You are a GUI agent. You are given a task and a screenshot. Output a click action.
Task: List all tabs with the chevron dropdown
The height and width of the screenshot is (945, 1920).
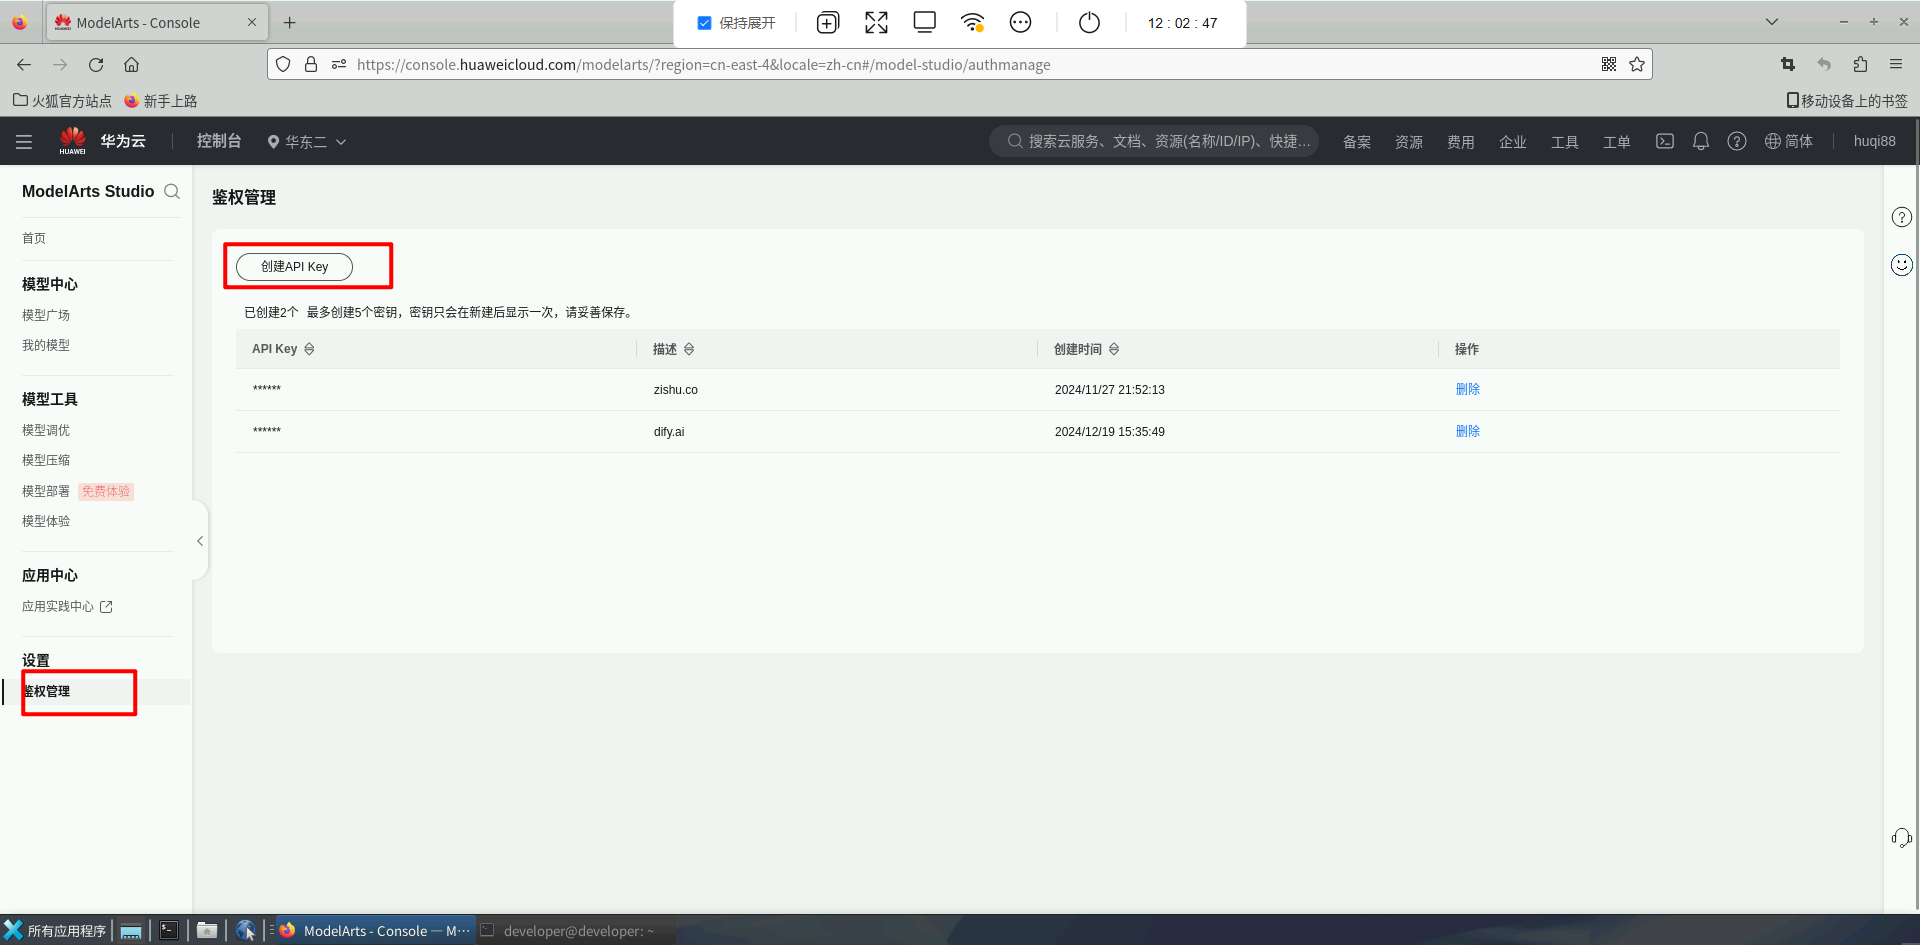[1772, 22]
